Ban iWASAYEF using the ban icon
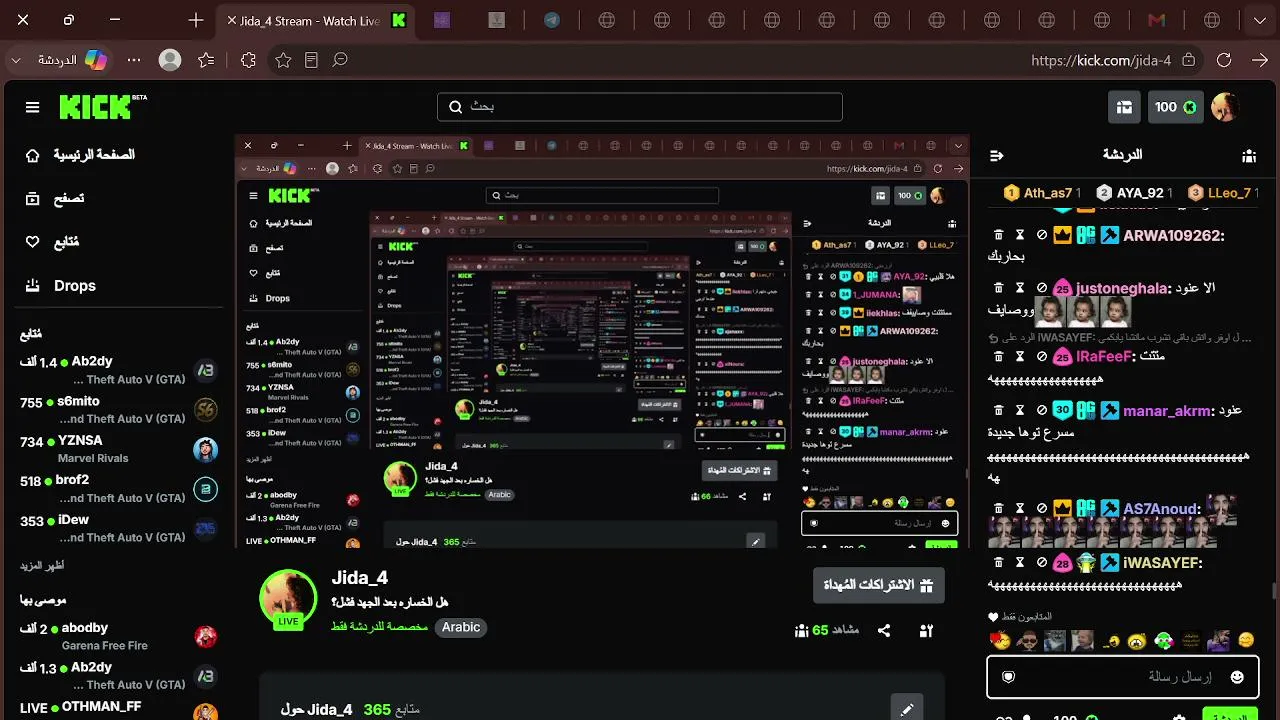This screenshot has width=1280, height=720. (1042, 563)
